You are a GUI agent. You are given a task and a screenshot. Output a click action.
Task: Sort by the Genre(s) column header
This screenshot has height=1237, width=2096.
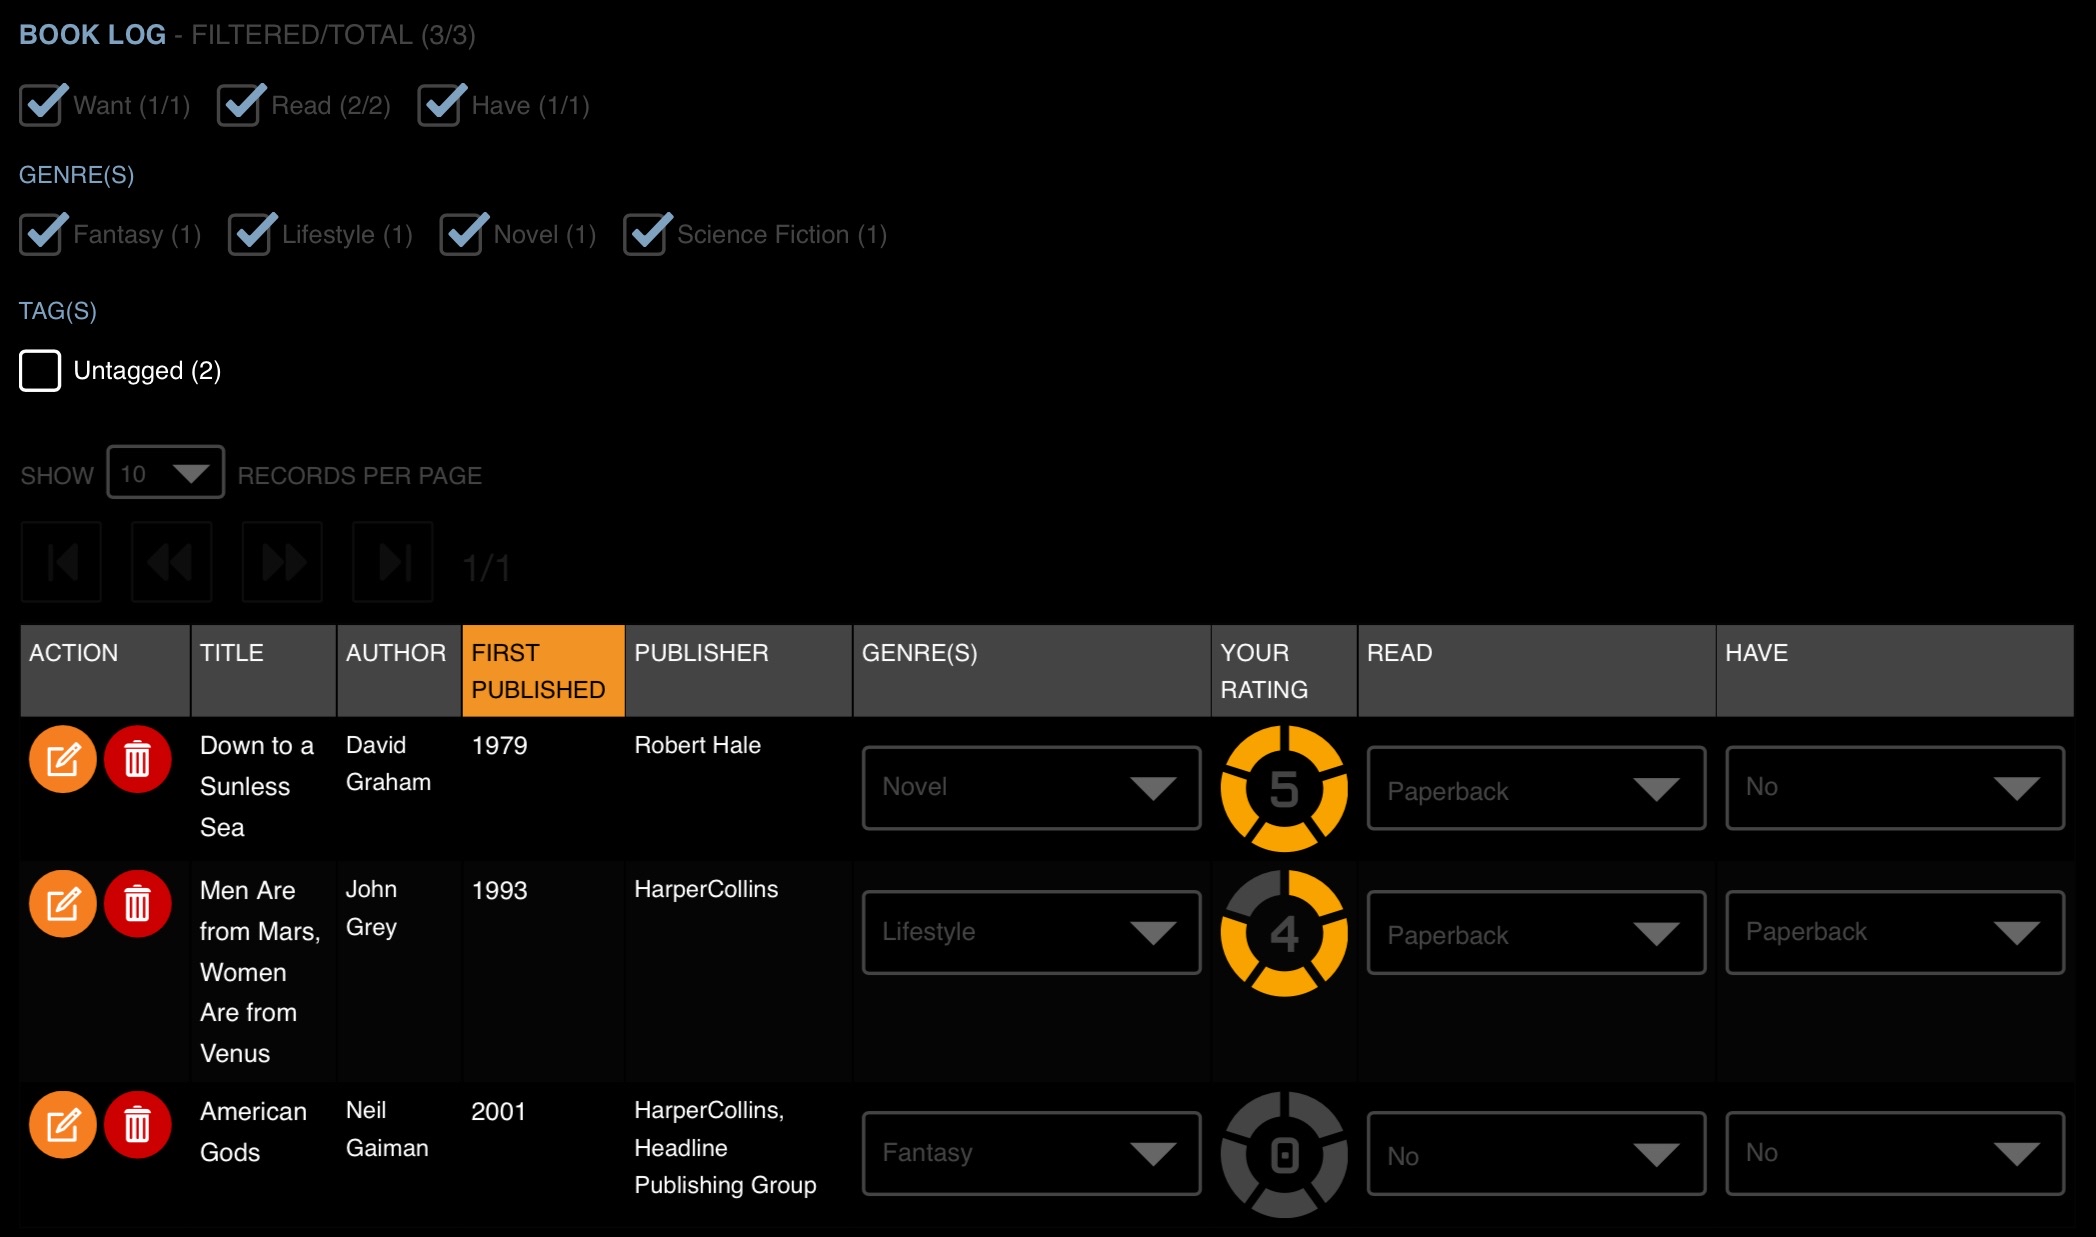[1032, 671]
